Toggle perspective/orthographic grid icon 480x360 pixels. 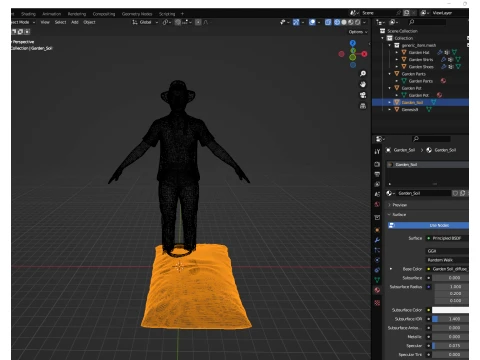point(363,106)
